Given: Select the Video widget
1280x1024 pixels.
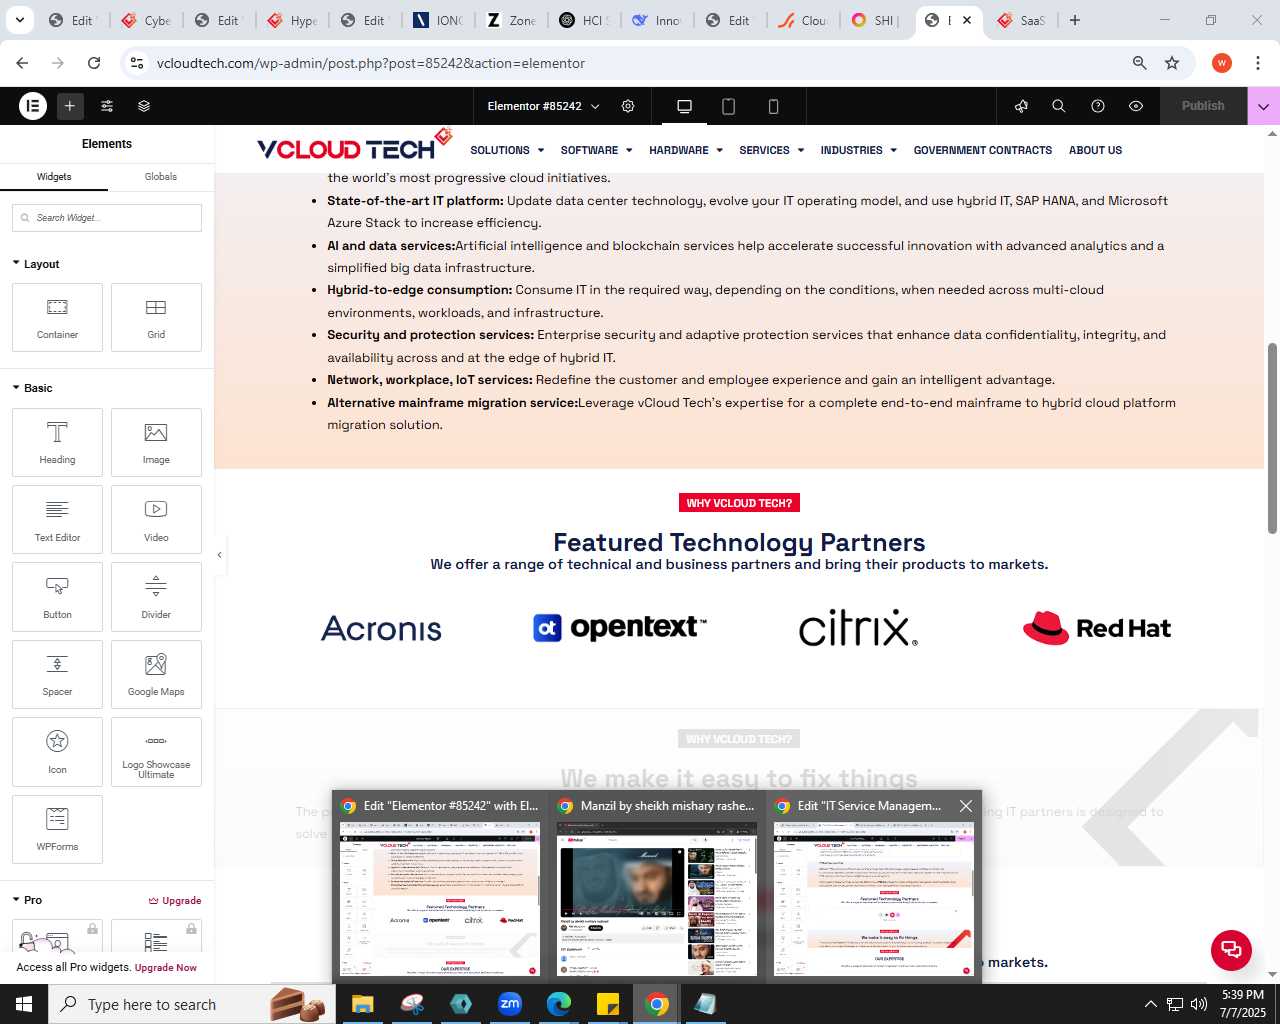Looking at the screenshot, I should (x=156, y=520).
